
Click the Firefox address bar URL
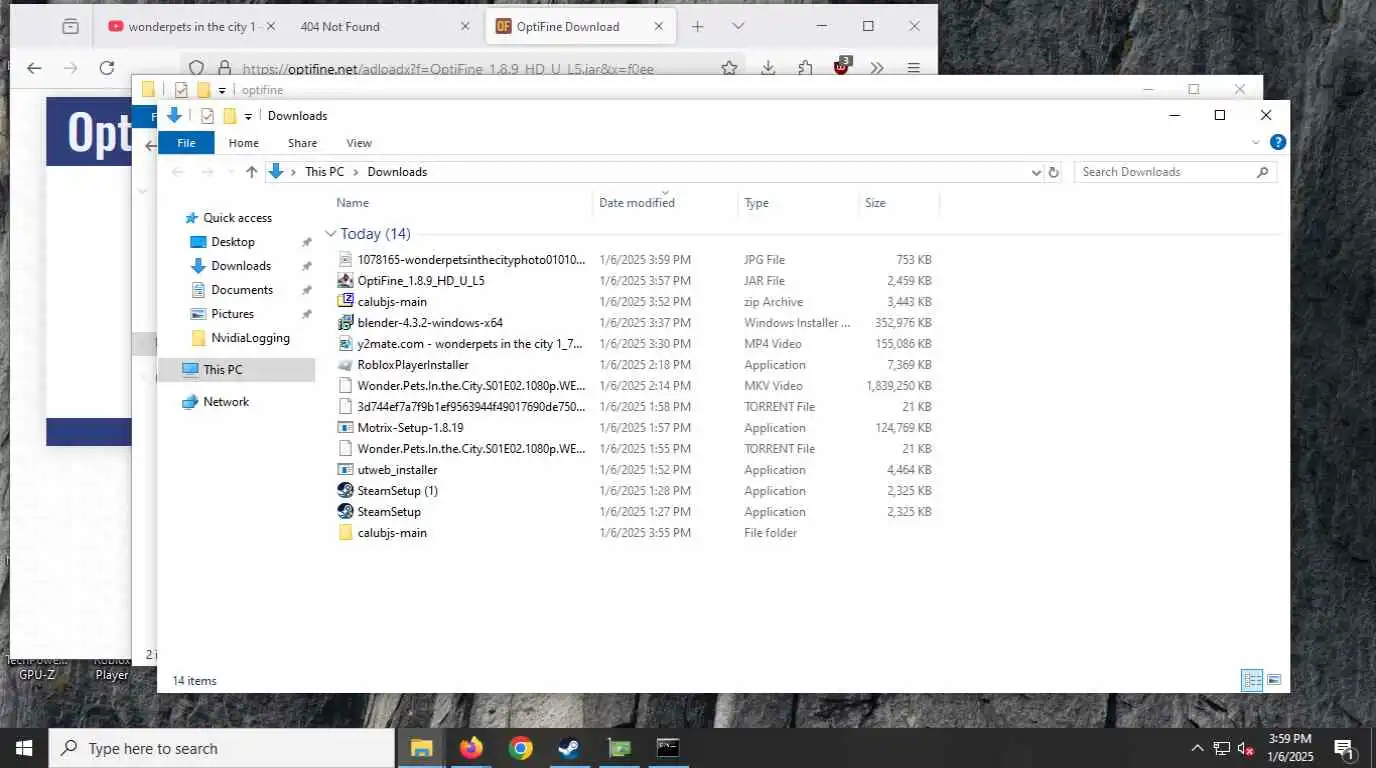click(x=448, y=69)
